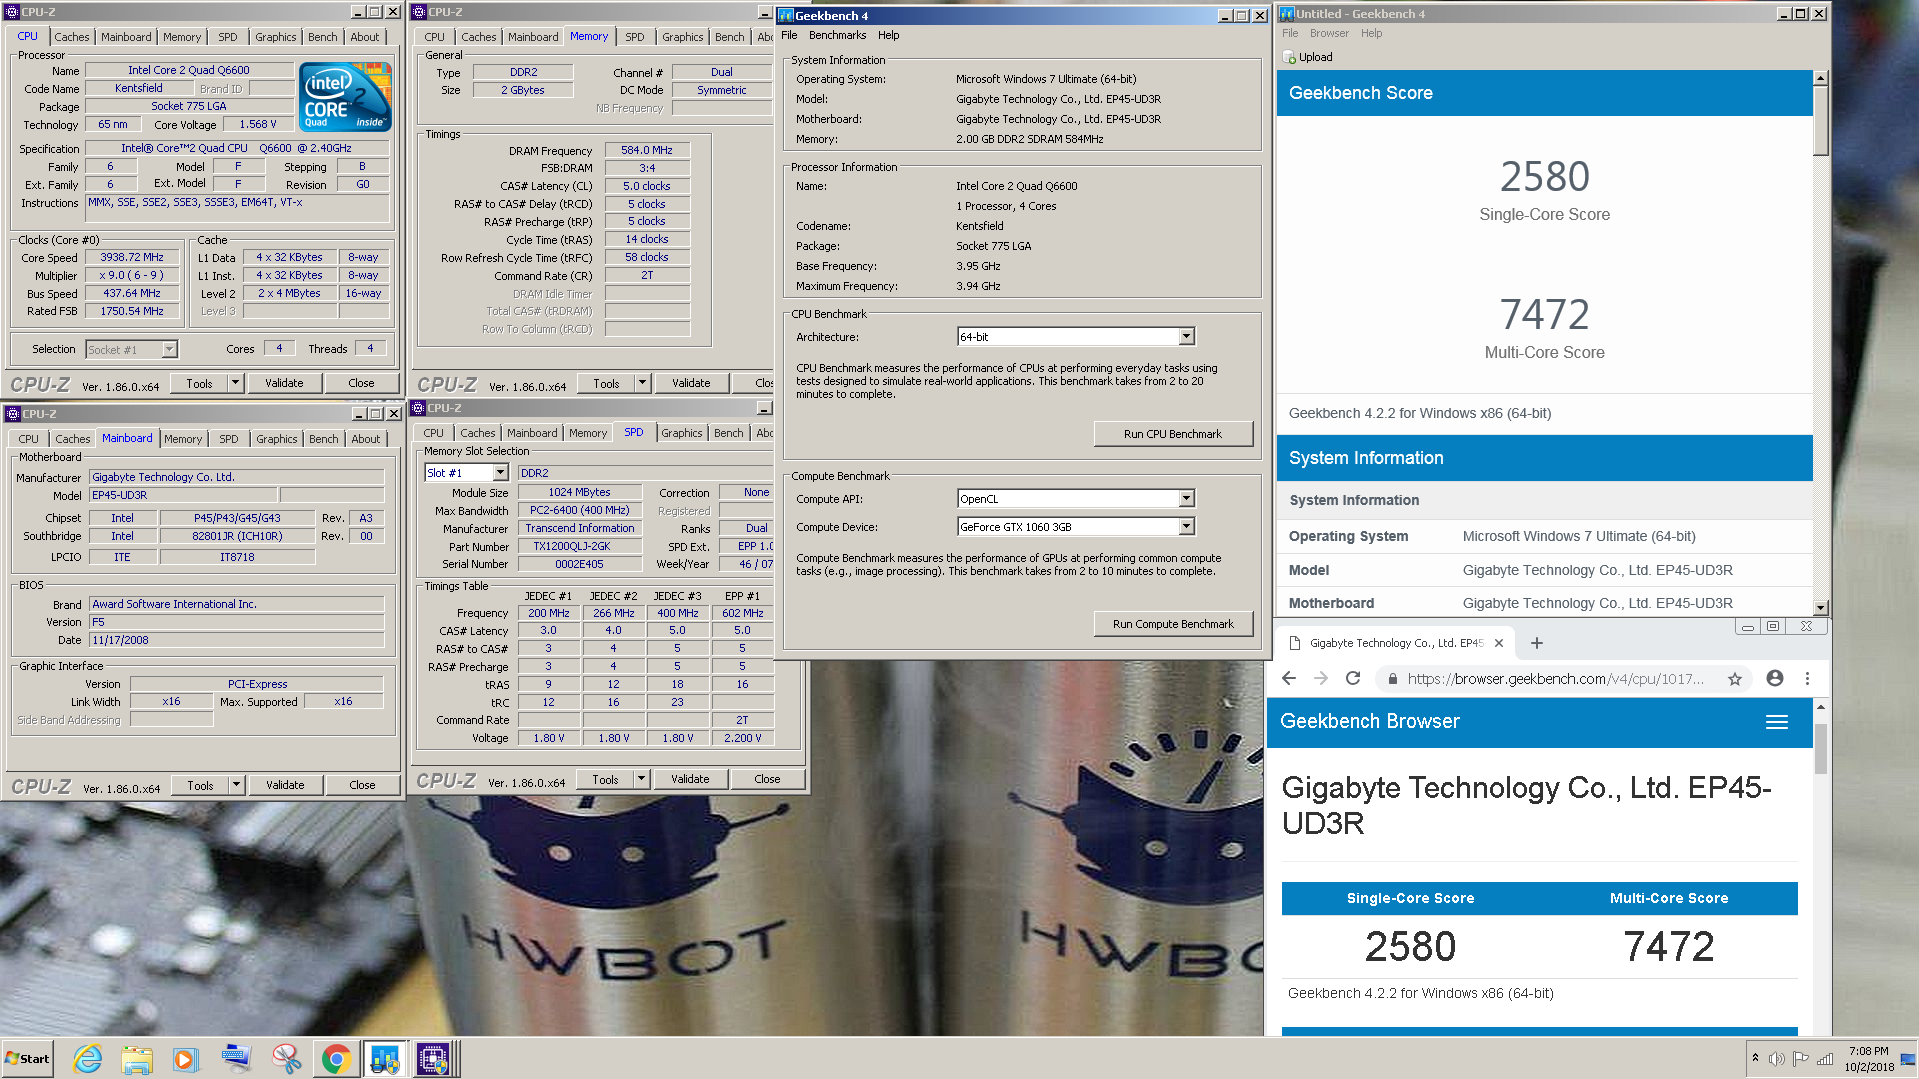
Task: Open the Chrome three-dot menu
Action: (1807, 678)
